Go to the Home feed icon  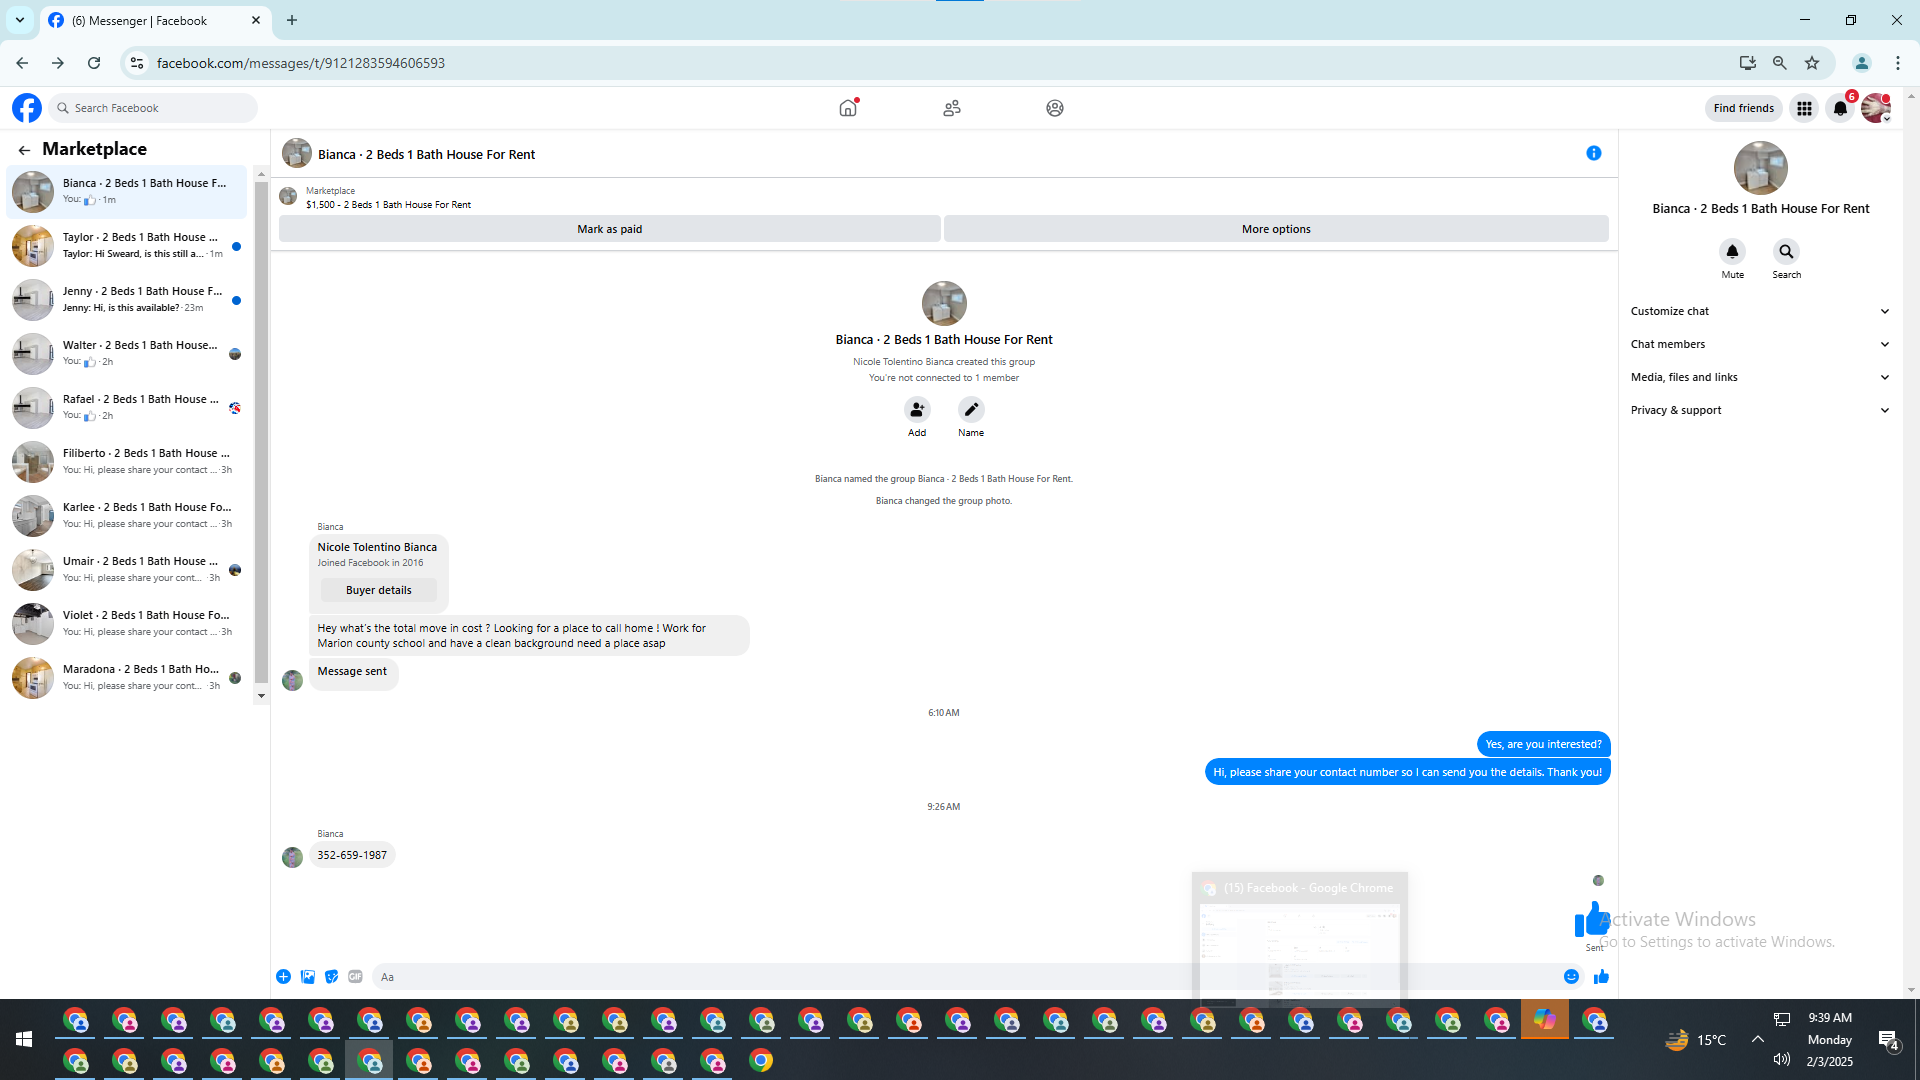848,108
